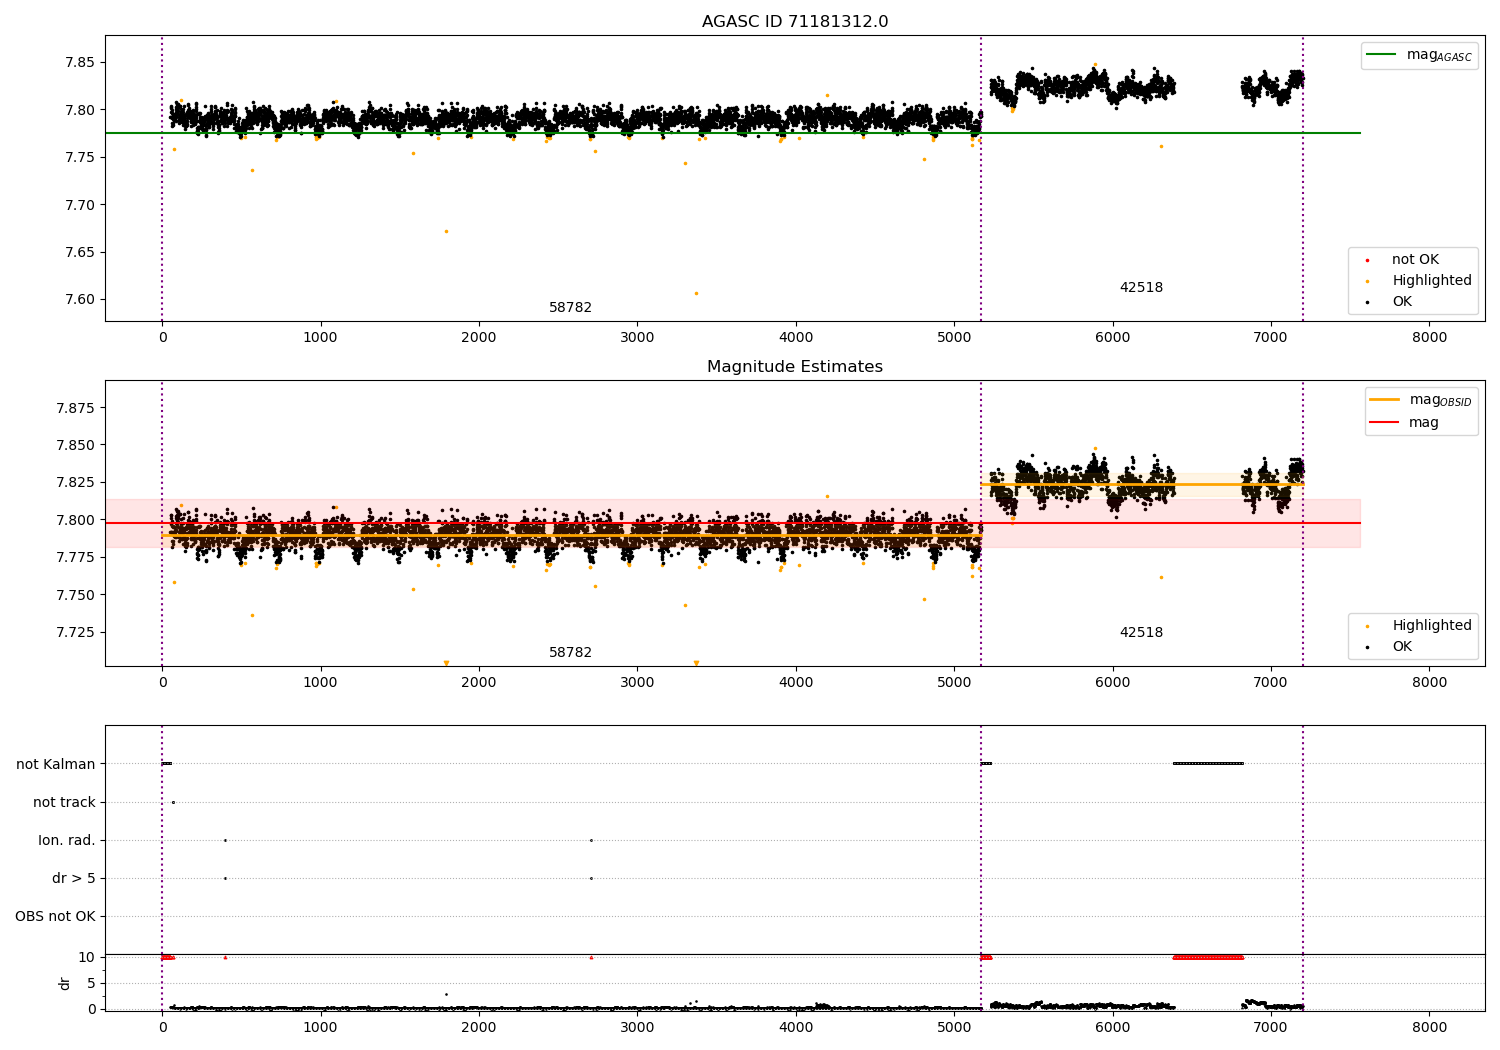Click the 42518 annotation in top plot

(x=1141, y=288)
